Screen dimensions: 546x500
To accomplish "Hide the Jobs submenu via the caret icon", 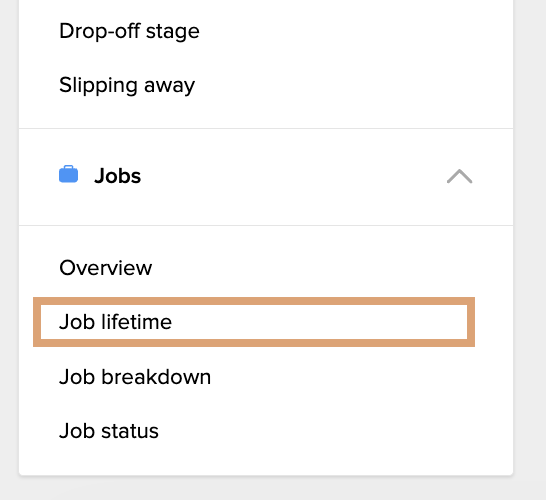I will [459, 176].
